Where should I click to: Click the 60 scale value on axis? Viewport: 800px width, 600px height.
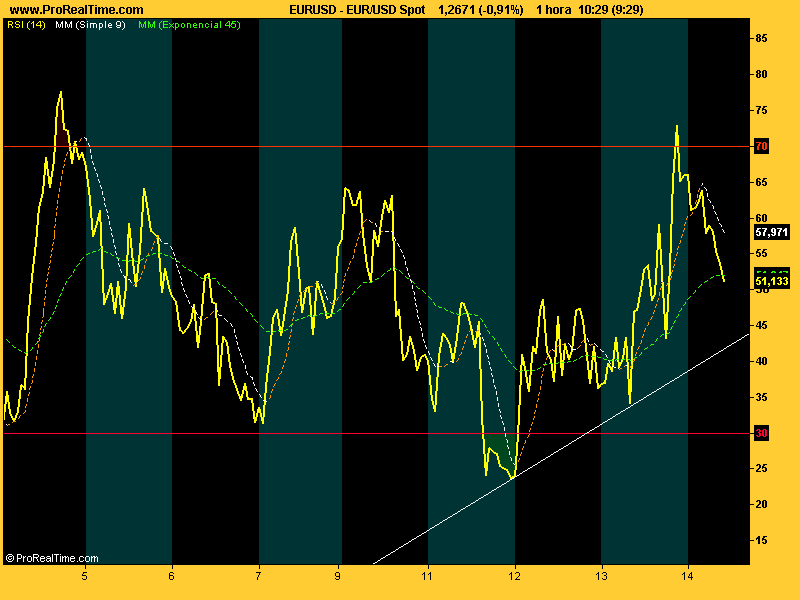click(x=761, y=218)
